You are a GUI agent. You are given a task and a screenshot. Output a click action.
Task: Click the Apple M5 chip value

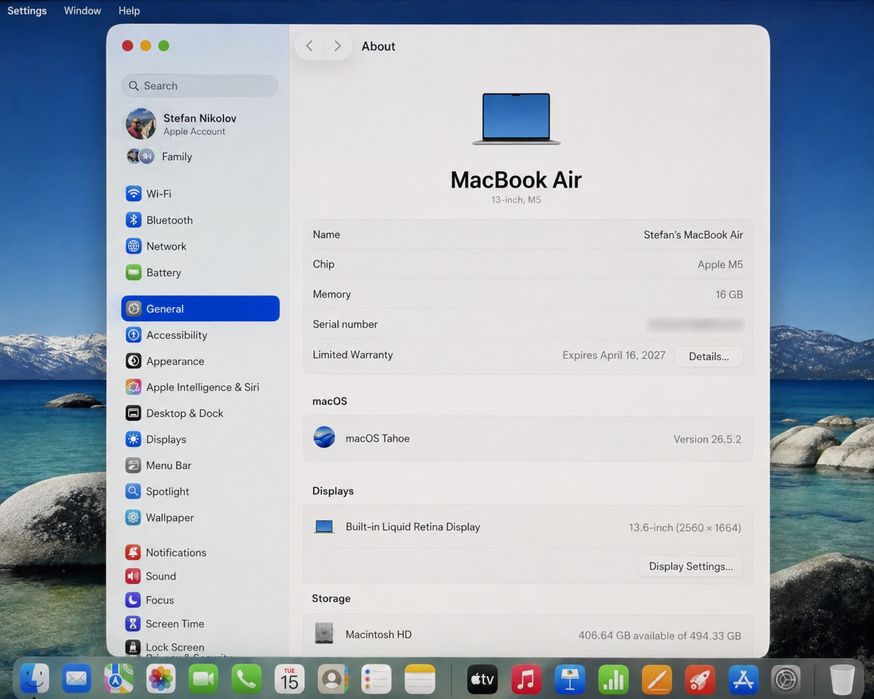(720, 265)
